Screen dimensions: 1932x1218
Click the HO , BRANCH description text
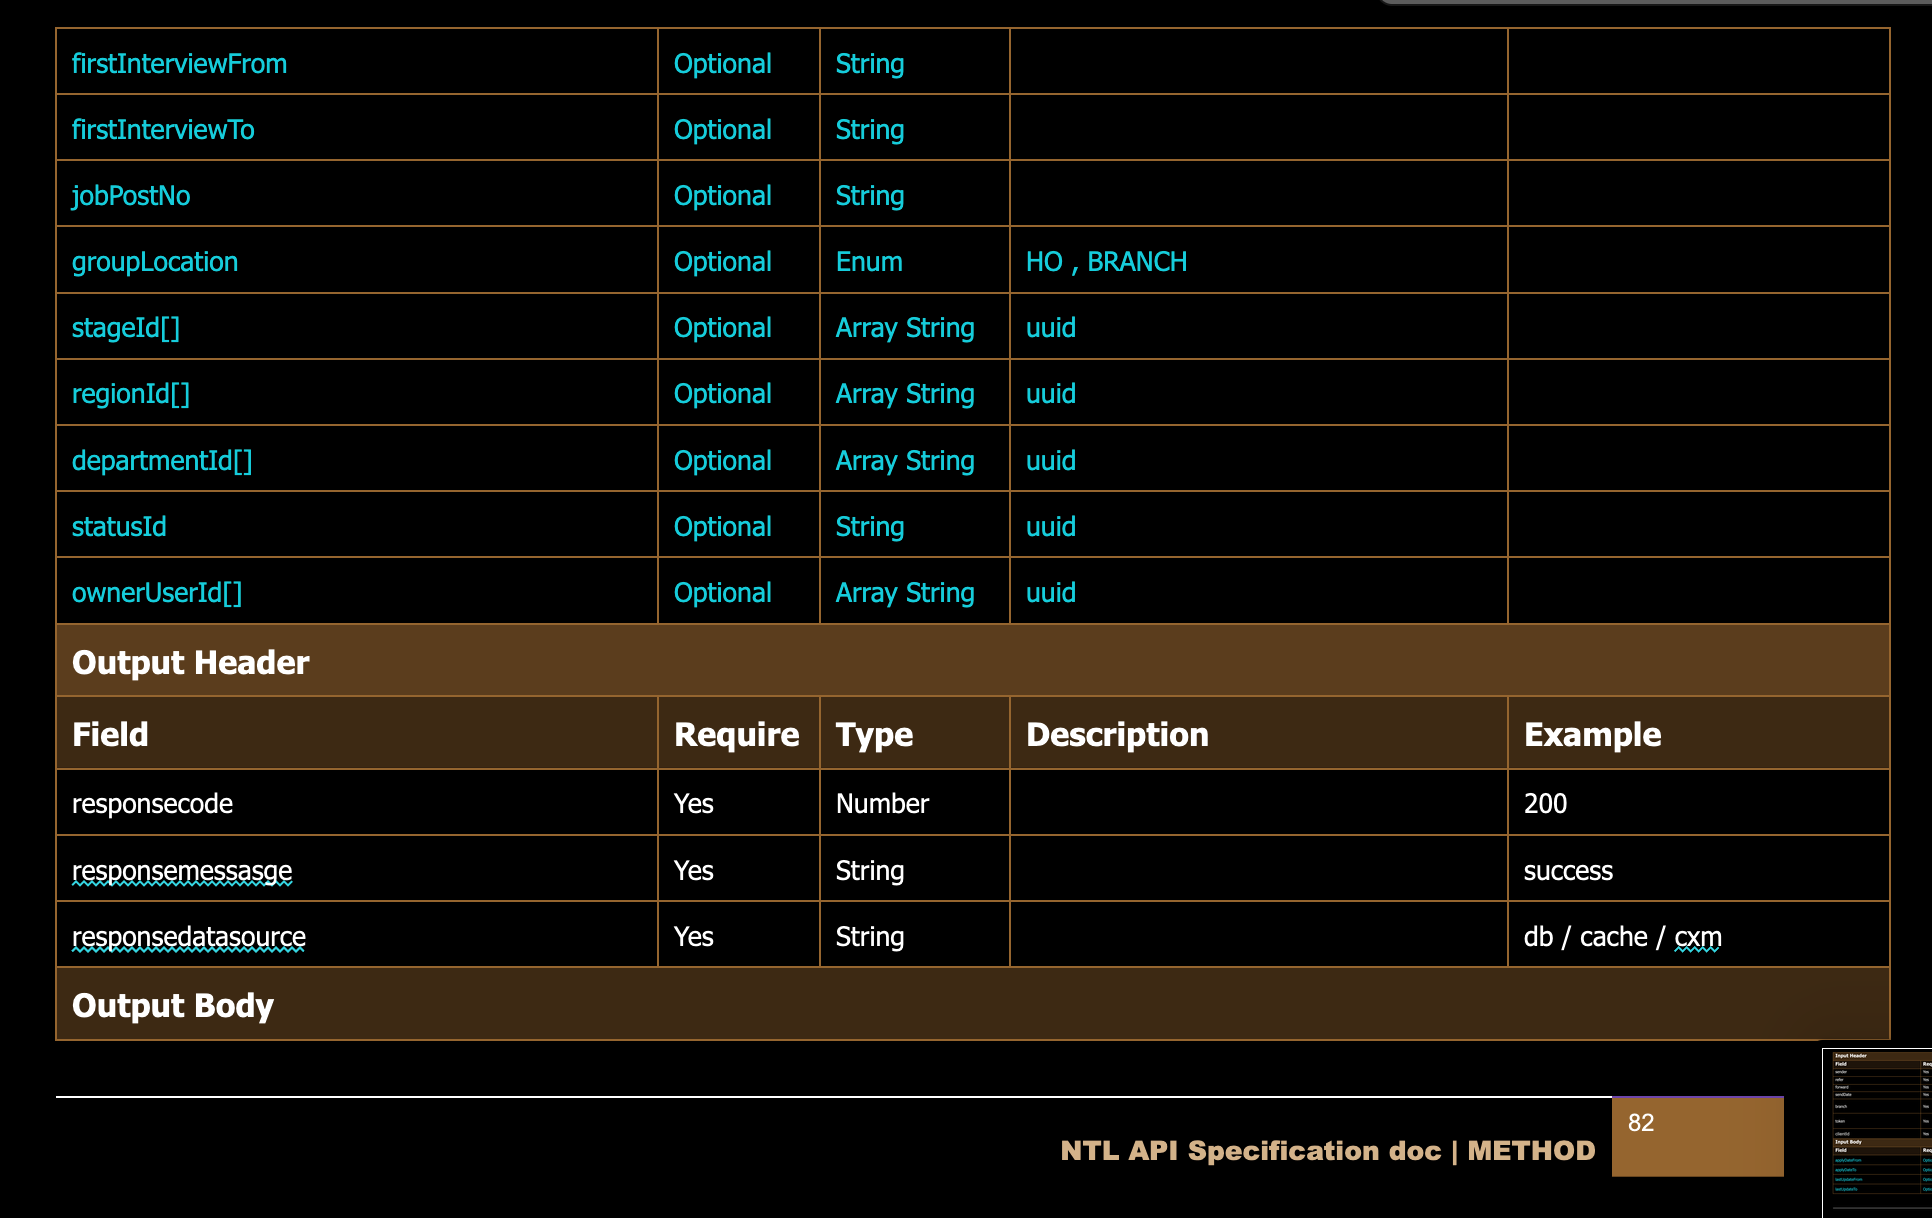1106,262
